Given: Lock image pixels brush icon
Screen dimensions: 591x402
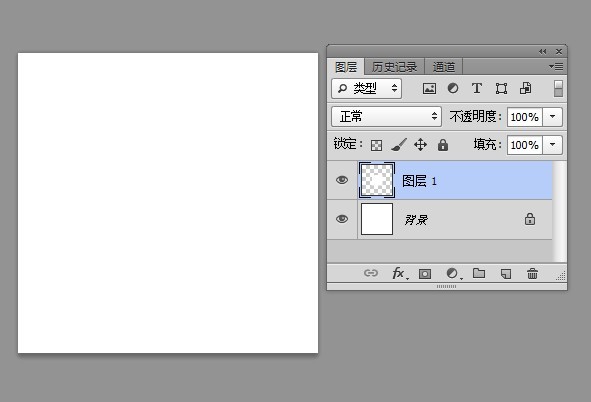Looking at the screenshot, I should 399,145.
